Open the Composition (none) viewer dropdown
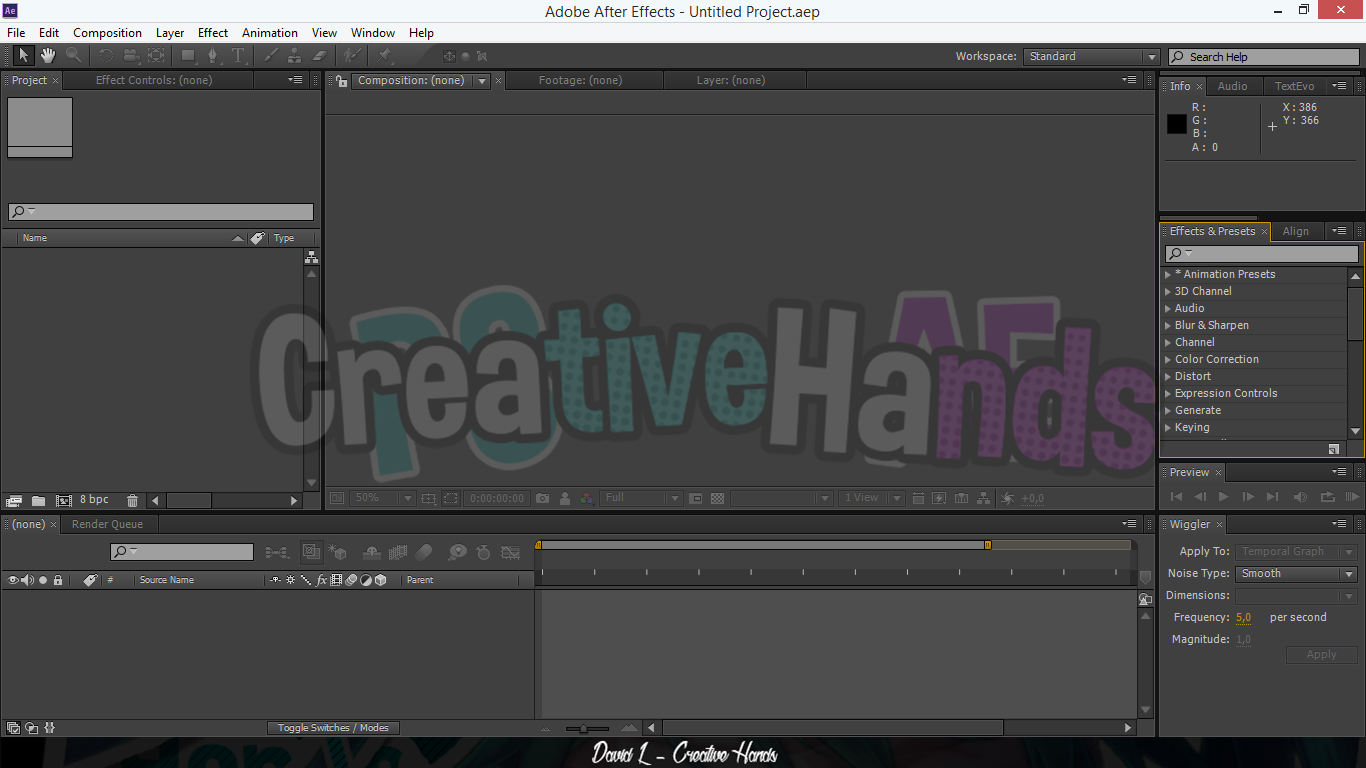Viewport: 1366px width, 768px height. pos(482,81)
